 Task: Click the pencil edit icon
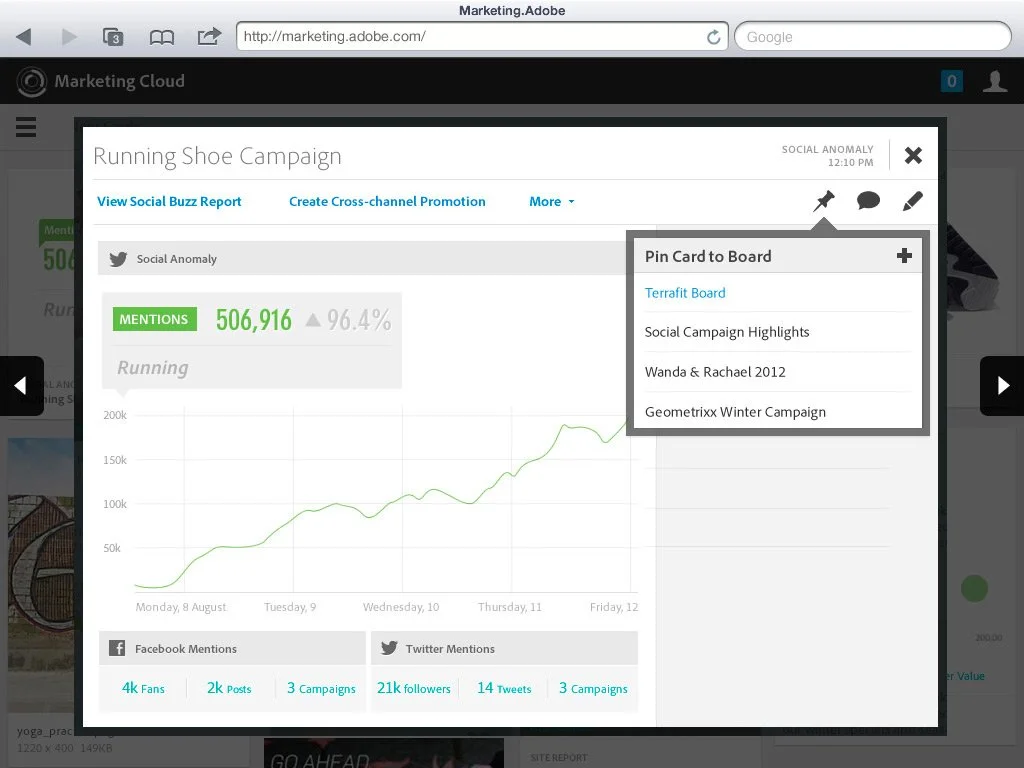912,201
